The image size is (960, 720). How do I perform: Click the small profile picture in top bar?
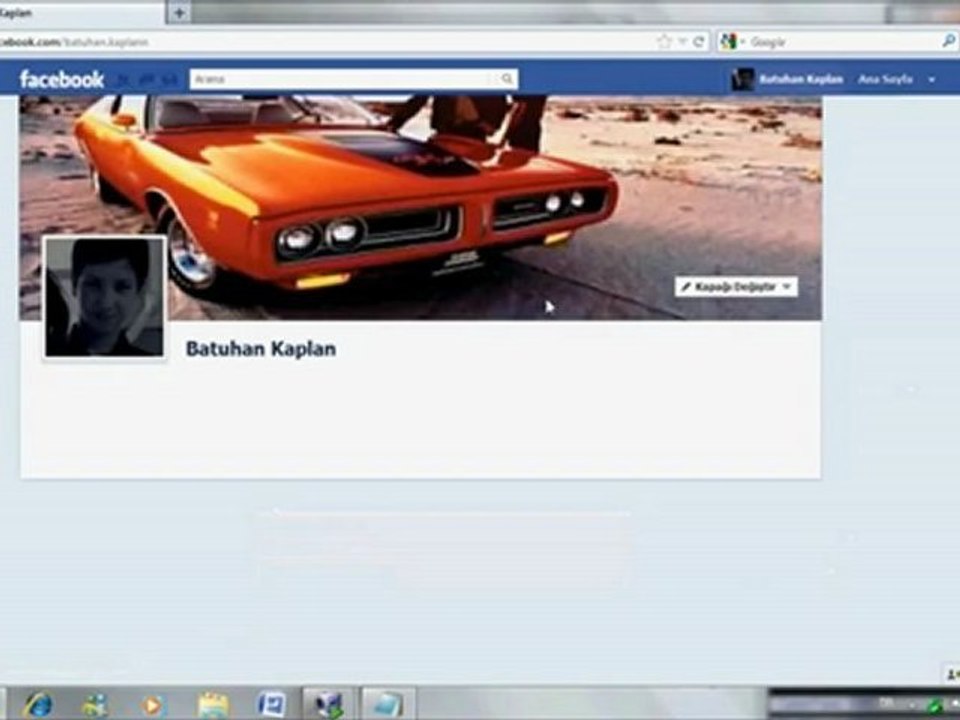pos(743,80)
